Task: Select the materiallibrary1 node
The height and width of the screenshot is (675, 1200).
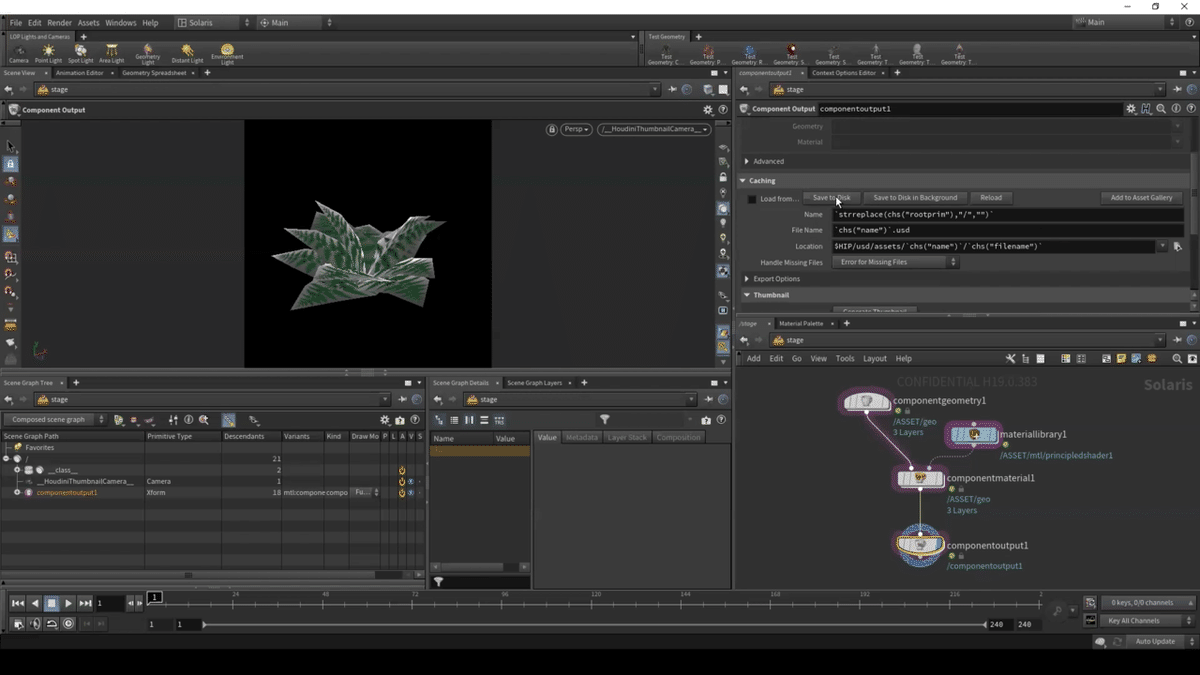Action: coord(974,435)
